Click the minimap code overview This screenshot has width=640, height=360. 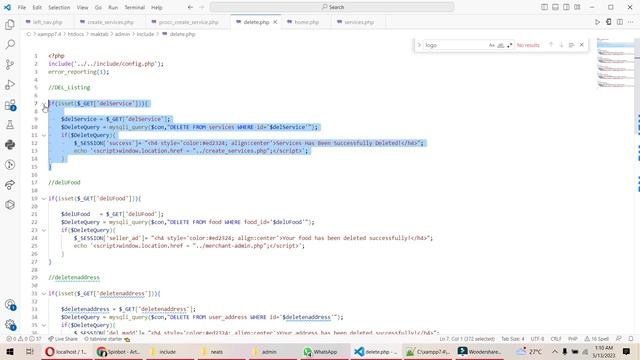616,63
